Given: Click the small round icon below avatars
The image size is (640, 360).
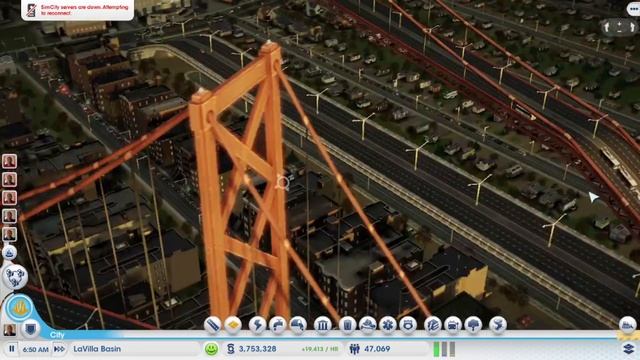Looking at the screenshot, I should (x=9, y=253).
